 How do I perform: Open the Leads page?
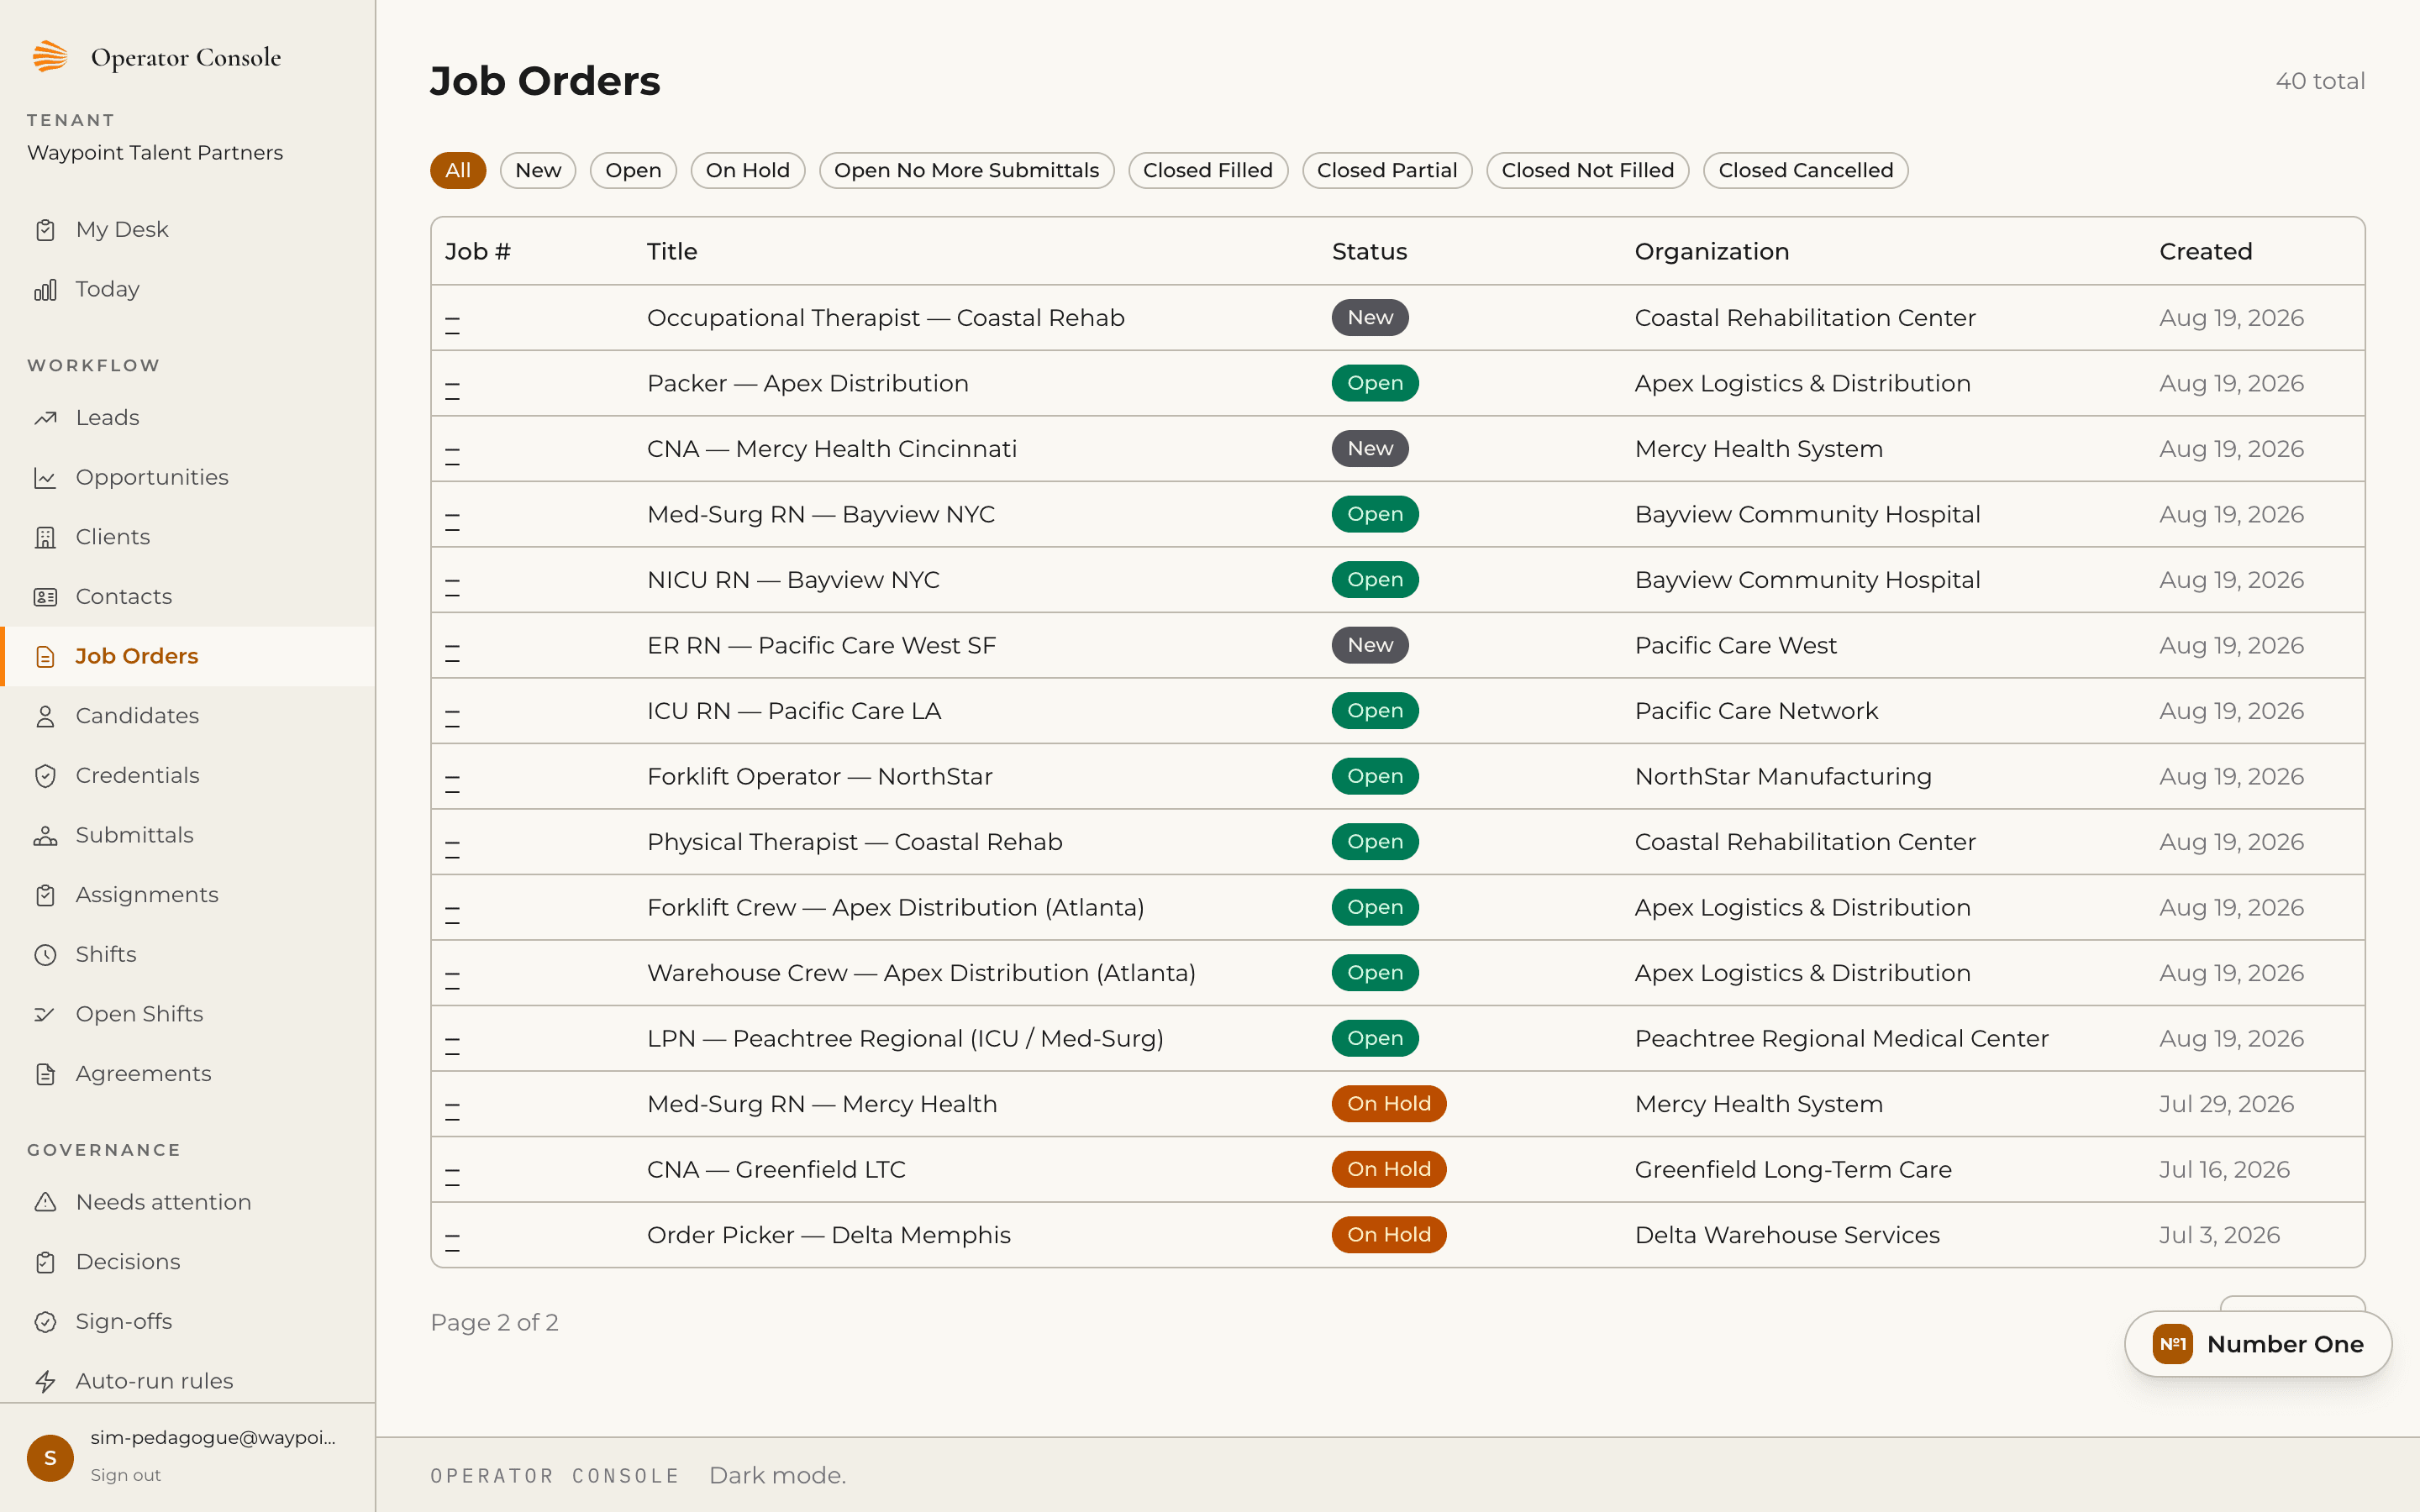[188, 418]
